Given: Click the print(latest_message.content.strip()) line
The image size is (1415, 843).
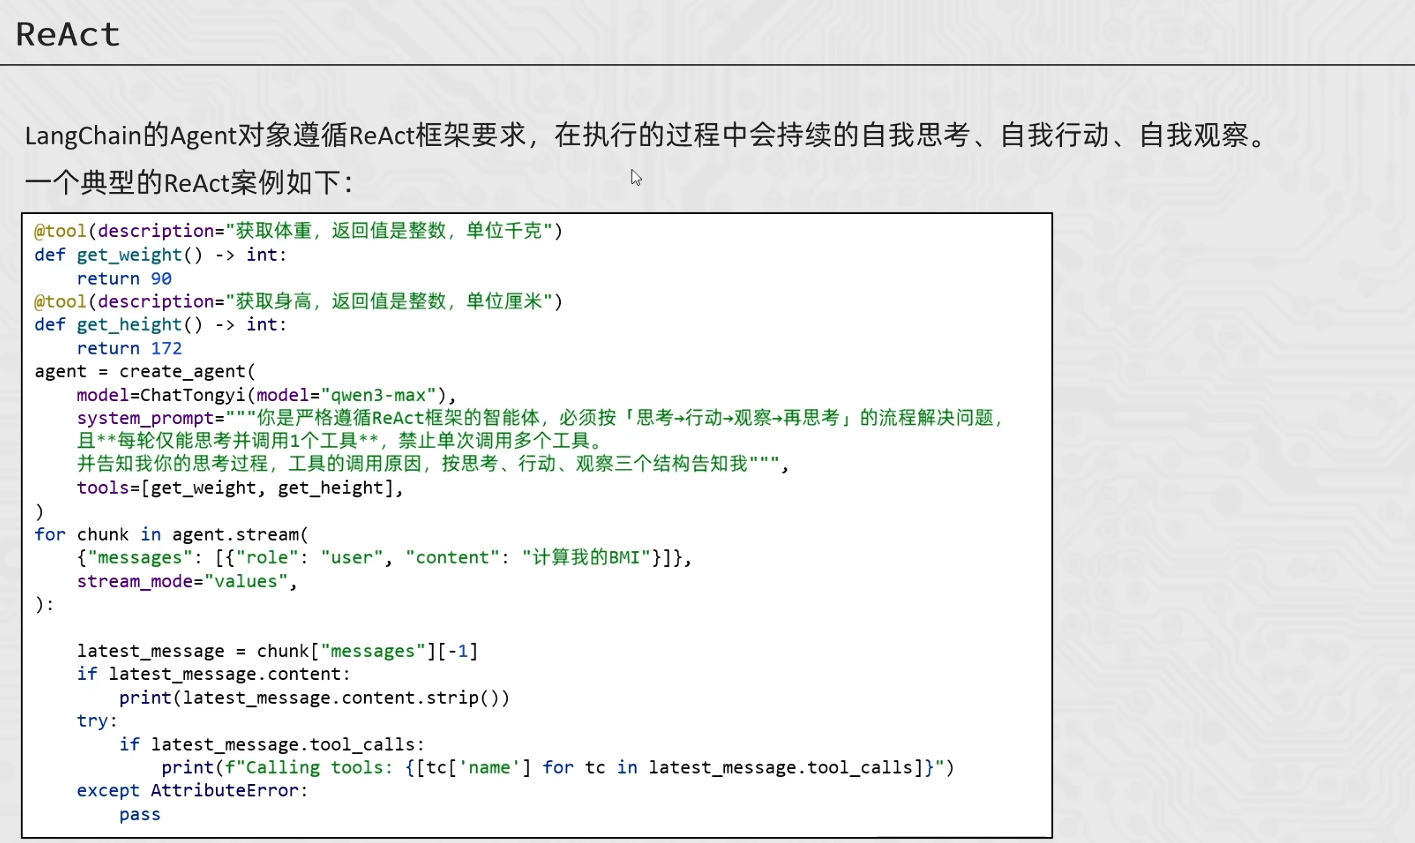Looking at the screenshot, I should tap(314, 698).
